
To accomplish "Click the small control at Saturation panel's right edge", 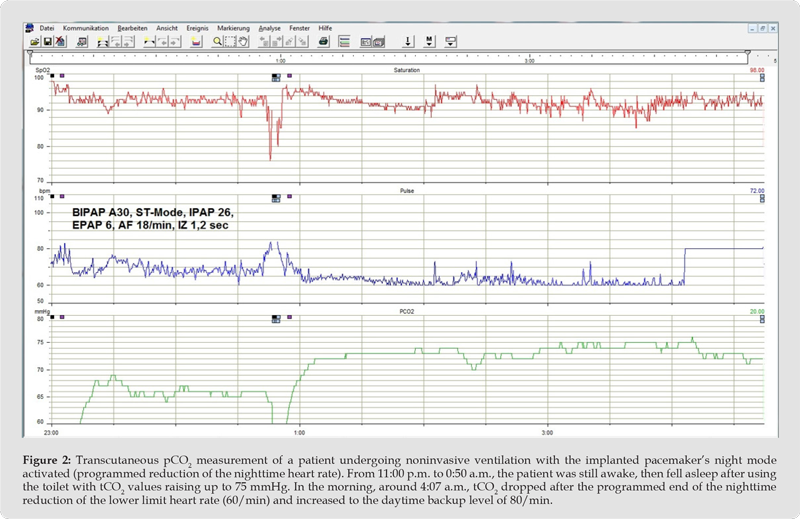I will [762, 79].
